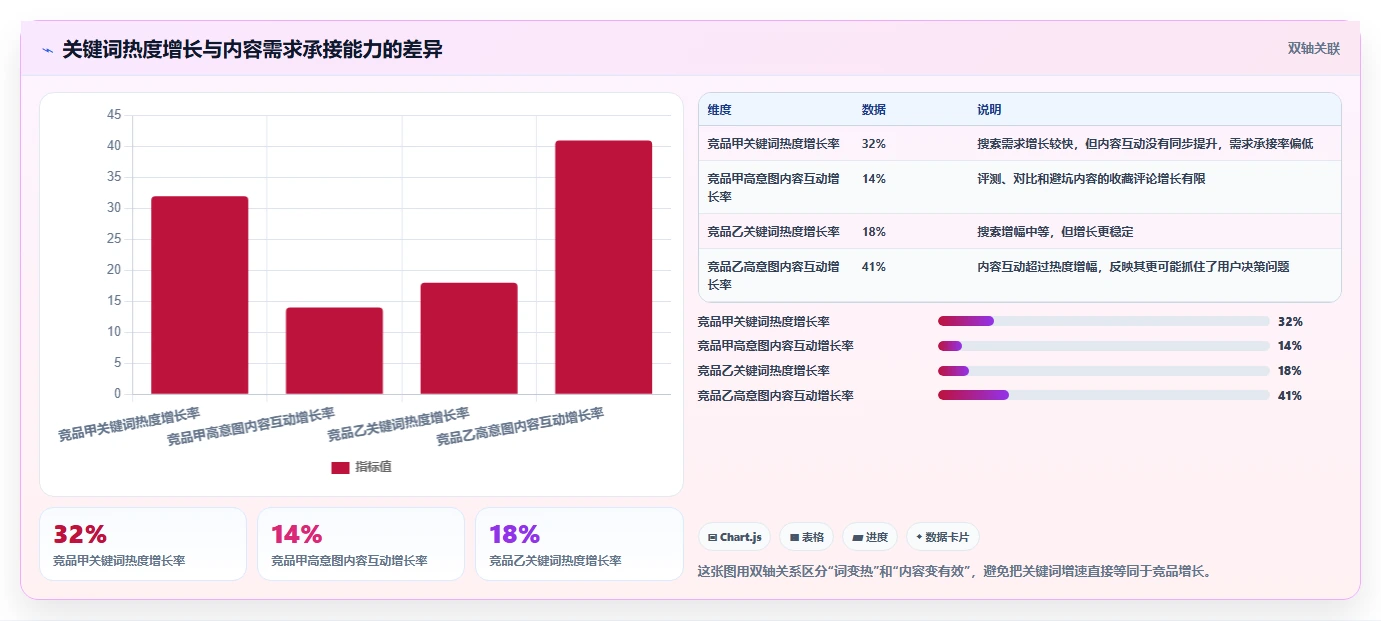The image size is (1381, 621).
Task: Click the 说明 table column header
Action: click(989, 110)
